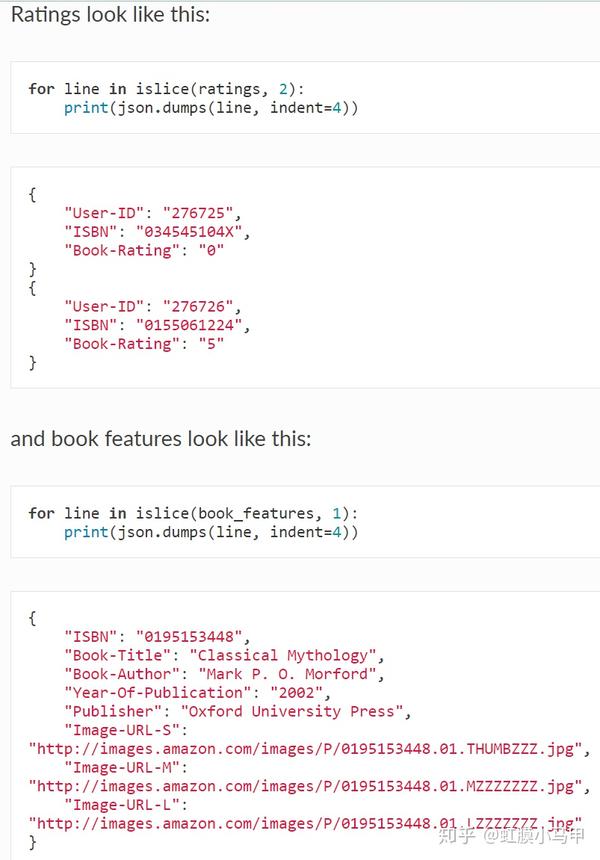Click the ISBN "0155061224" output line
The height and width of the screenshot is (860, 600).
coord(156,325)
